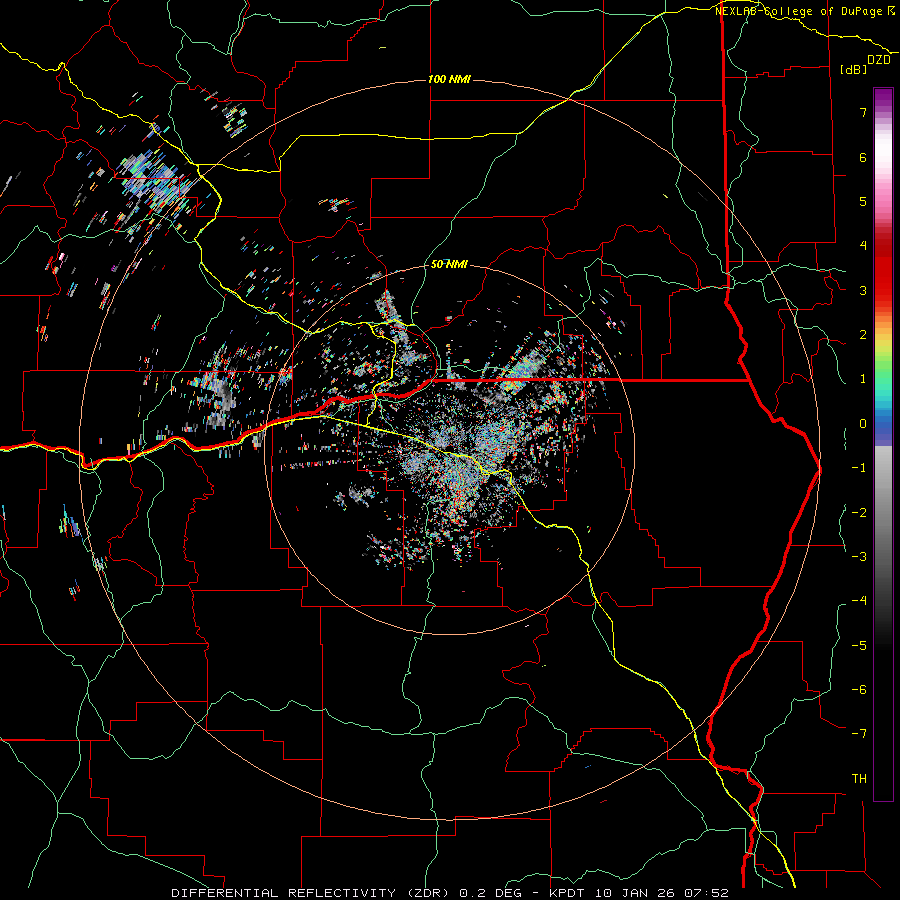Select the 5 dB scale value
Image resolution: width=900 pixels, height=900 pixels.
[863, 201]
